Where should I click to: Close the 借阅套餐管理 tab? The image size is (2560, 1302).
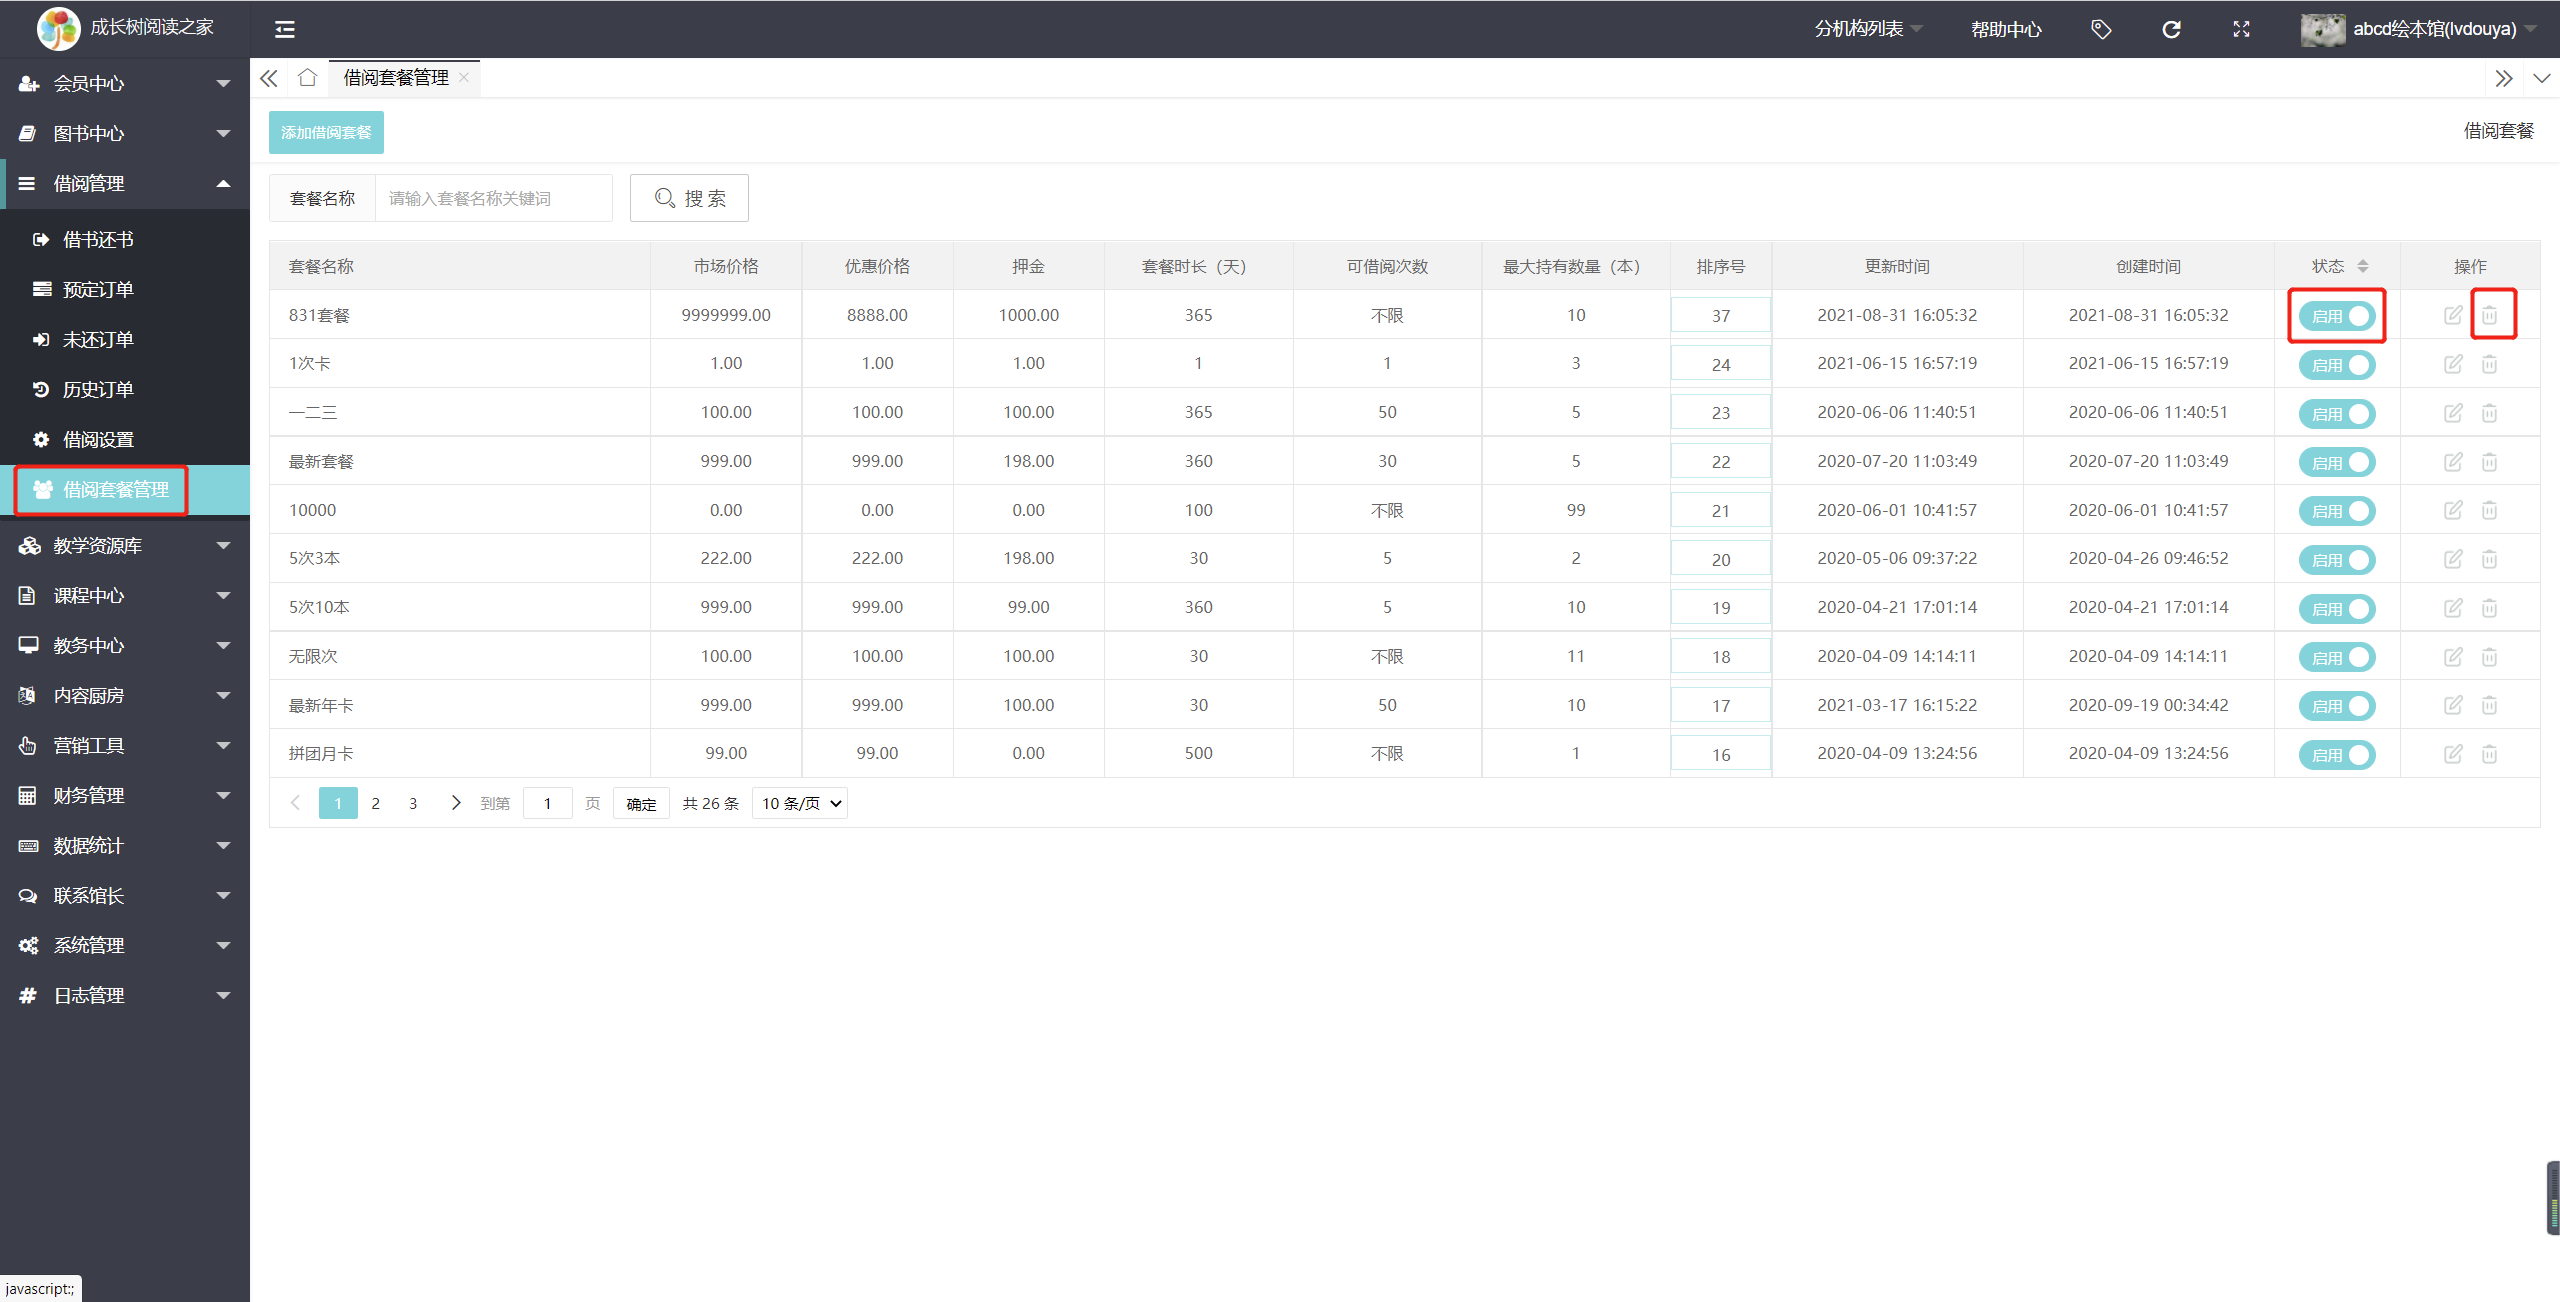[x=464, y=77]
